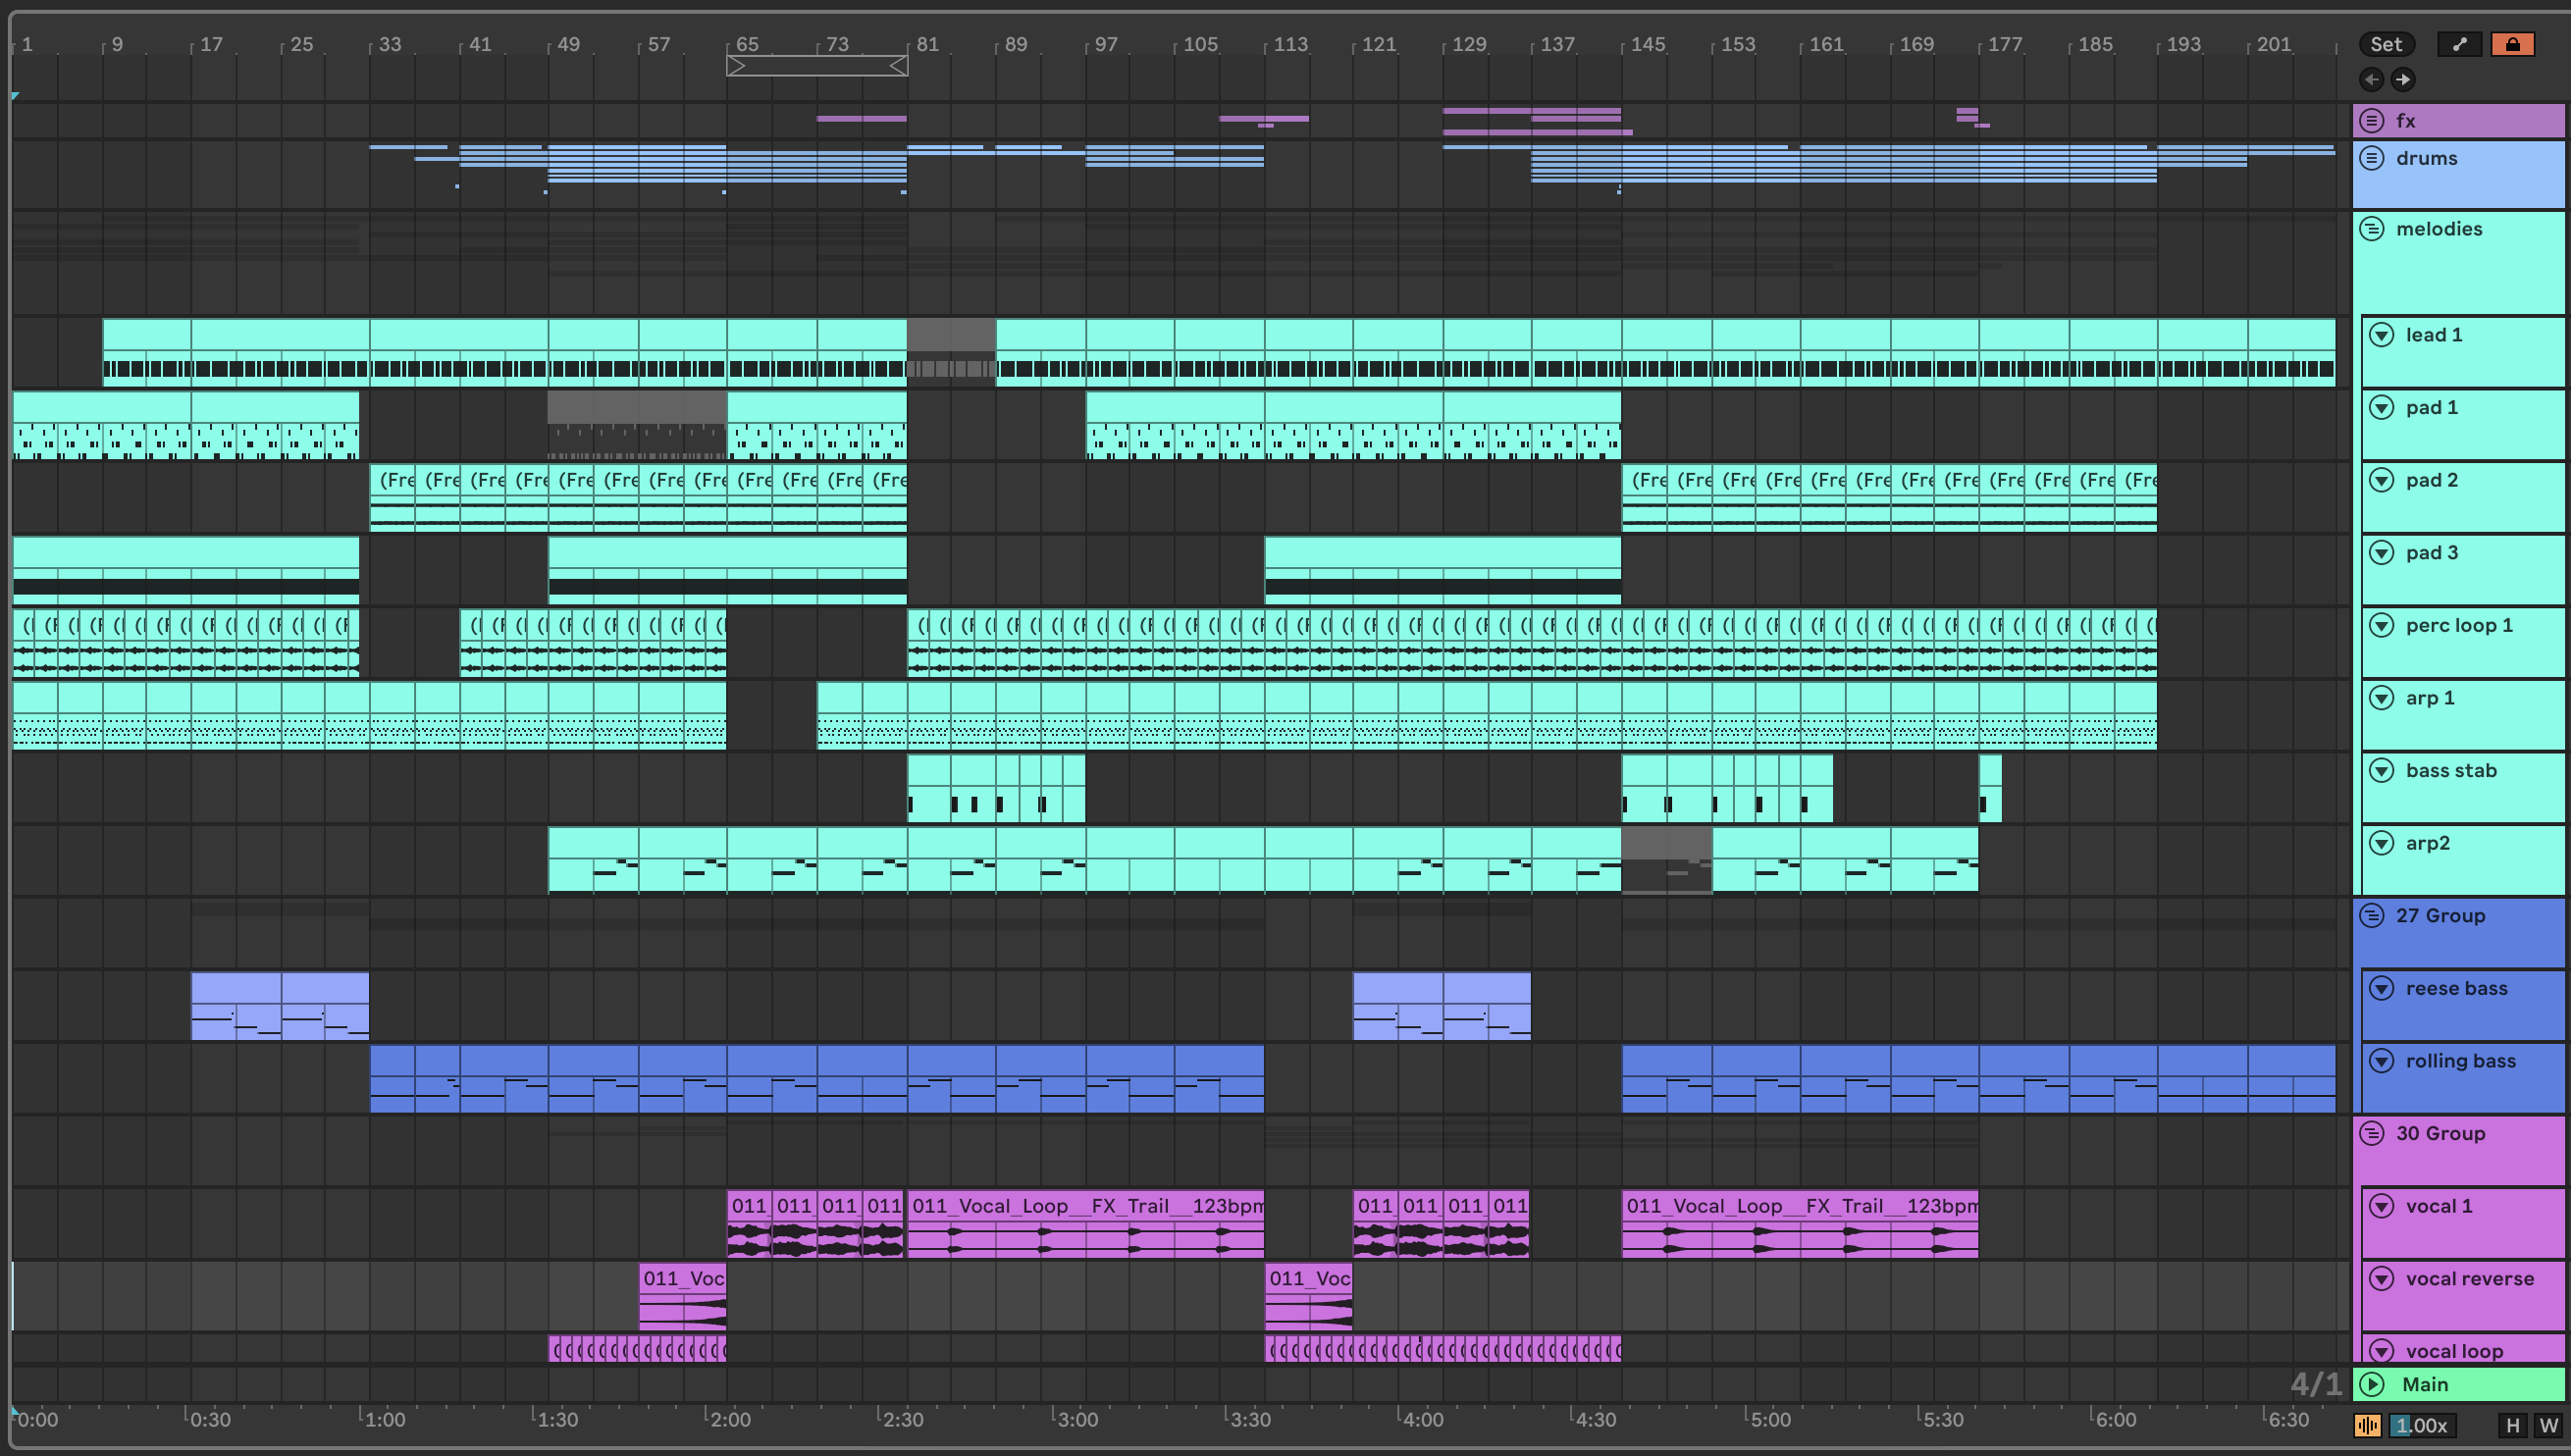
Task: Select the 011_Vocal_Loop FX Trail clip at bar 81
Action: (x=1085, y=1224)
